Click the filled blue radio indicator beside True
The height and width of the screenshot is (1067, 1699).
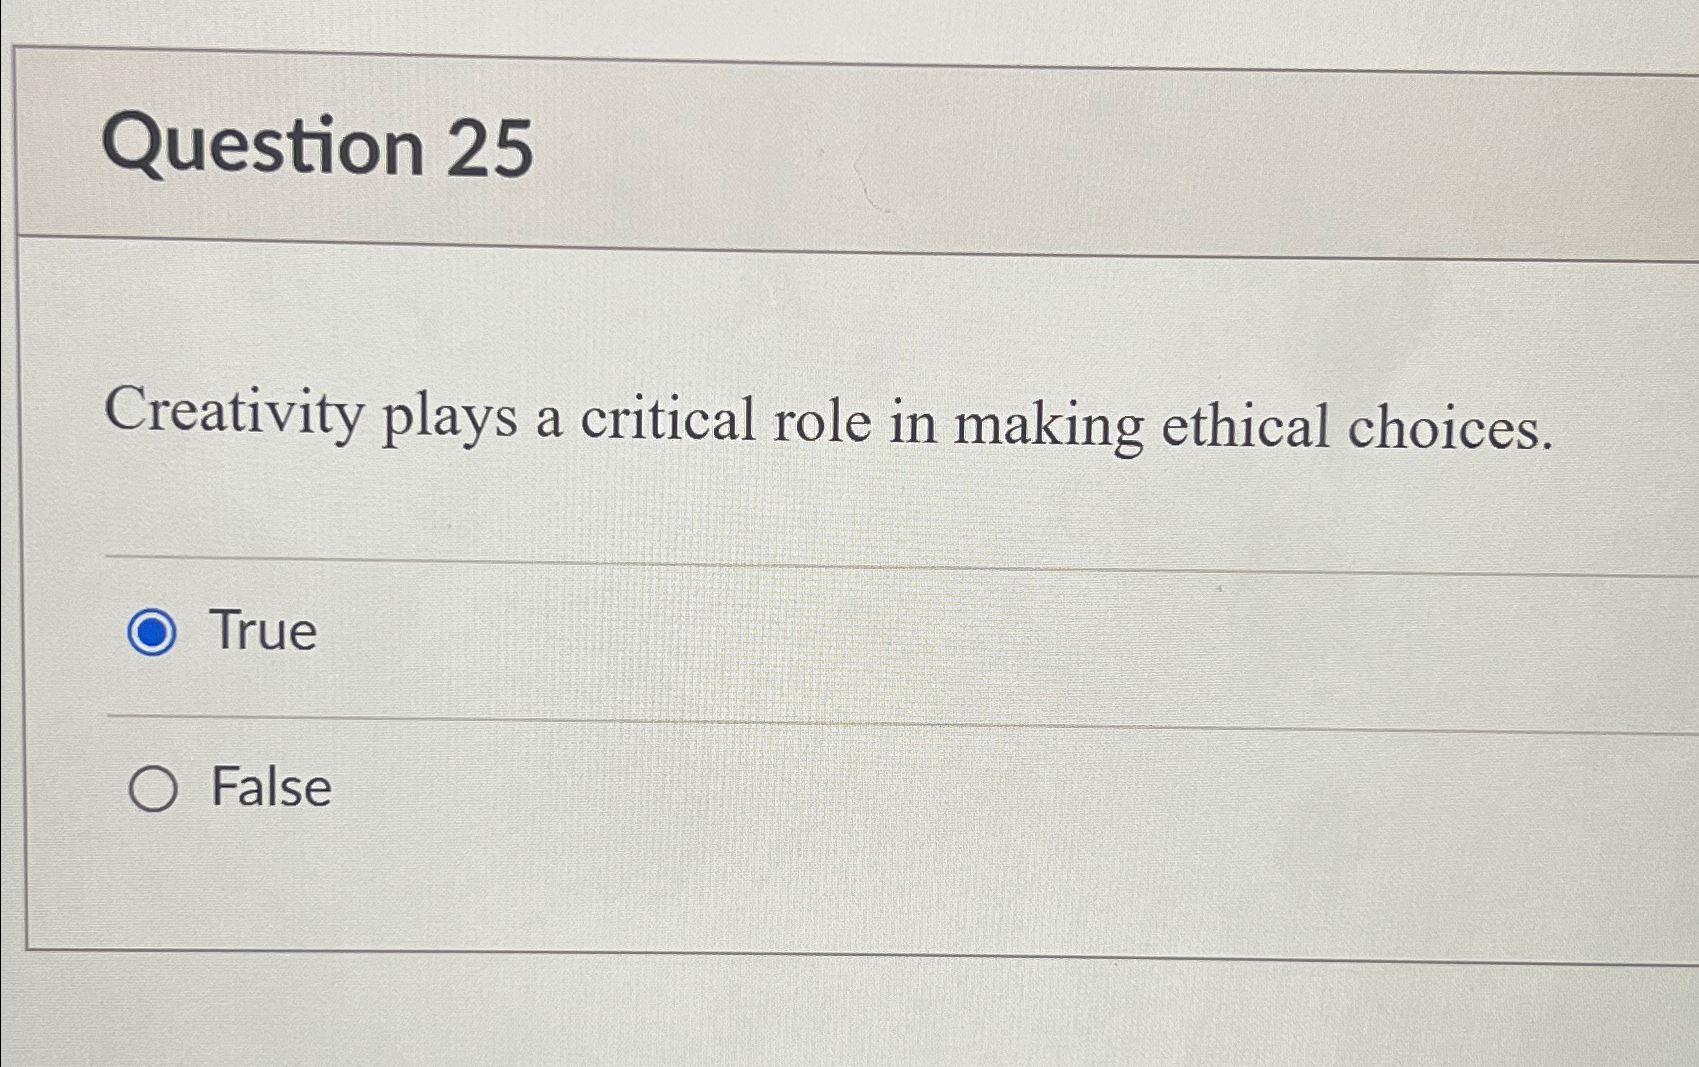click(x=154, y=633)
